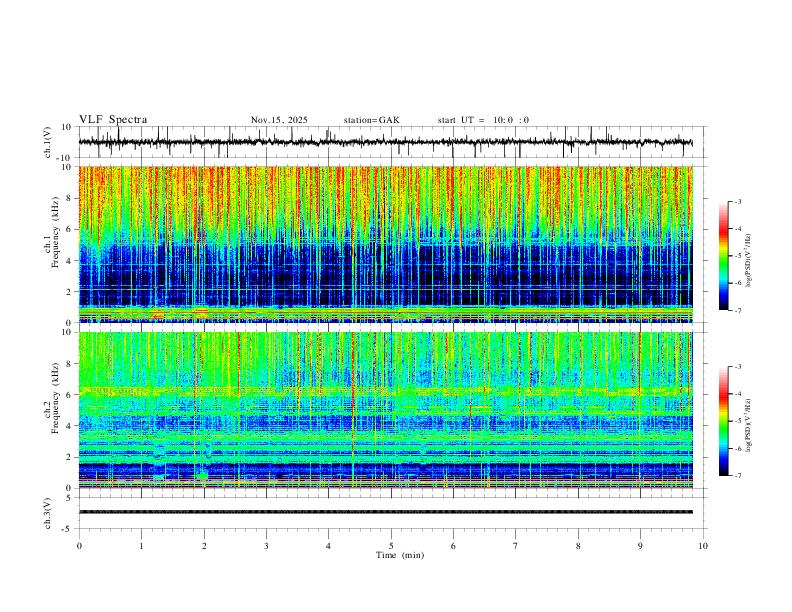Image resolution: width=792 pixels, height=612 pixels.
Task: Click the ch.2 spectrogram color scale bar
Action: coord(724,421)
